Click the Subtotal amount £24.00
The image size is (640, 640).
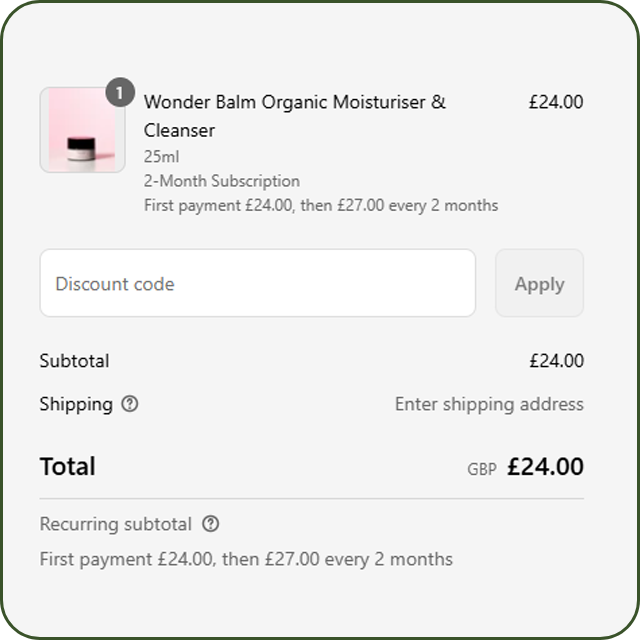[555, 361]
